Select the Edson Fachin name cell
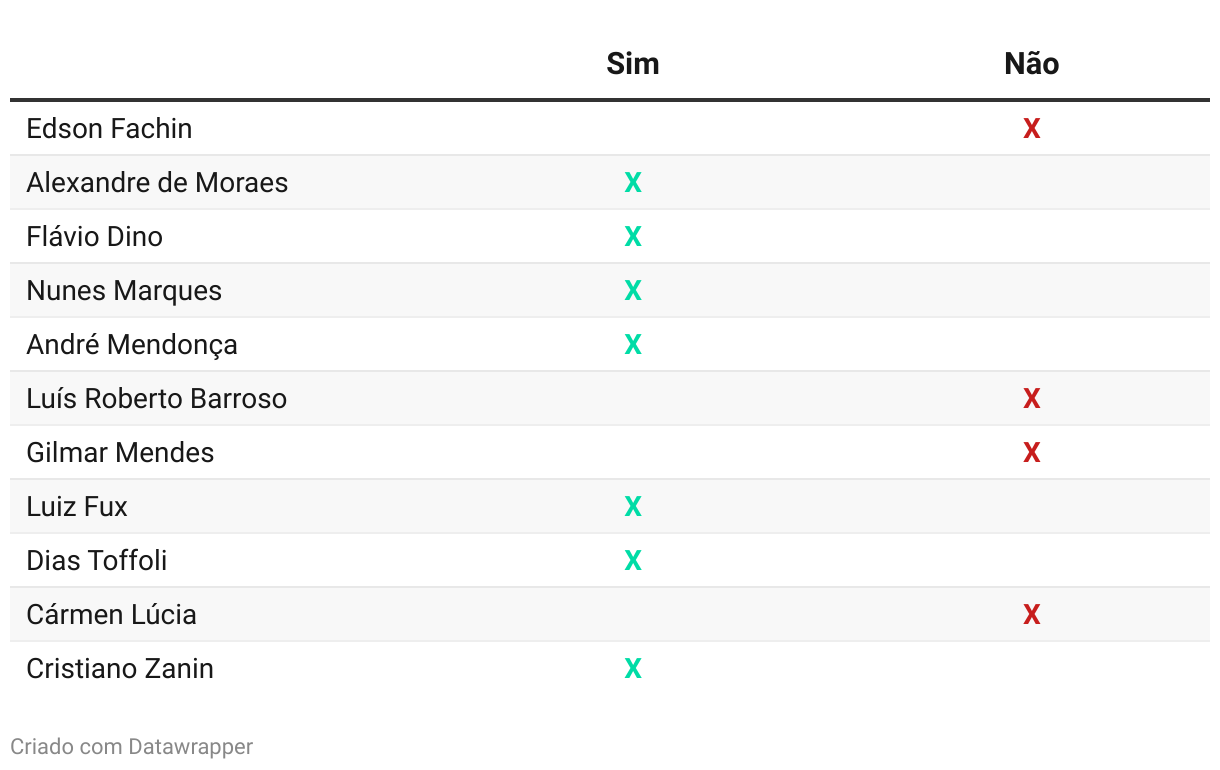Screen dimensions: 1220x770 109,128
